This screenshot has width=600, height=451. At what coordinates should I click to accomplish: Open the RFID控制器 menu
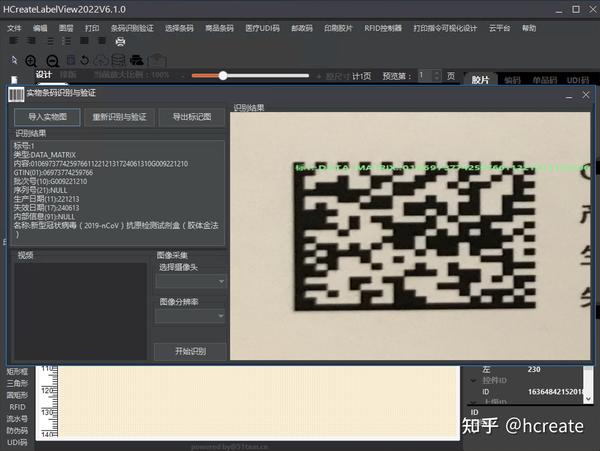[x=383, y=28]
